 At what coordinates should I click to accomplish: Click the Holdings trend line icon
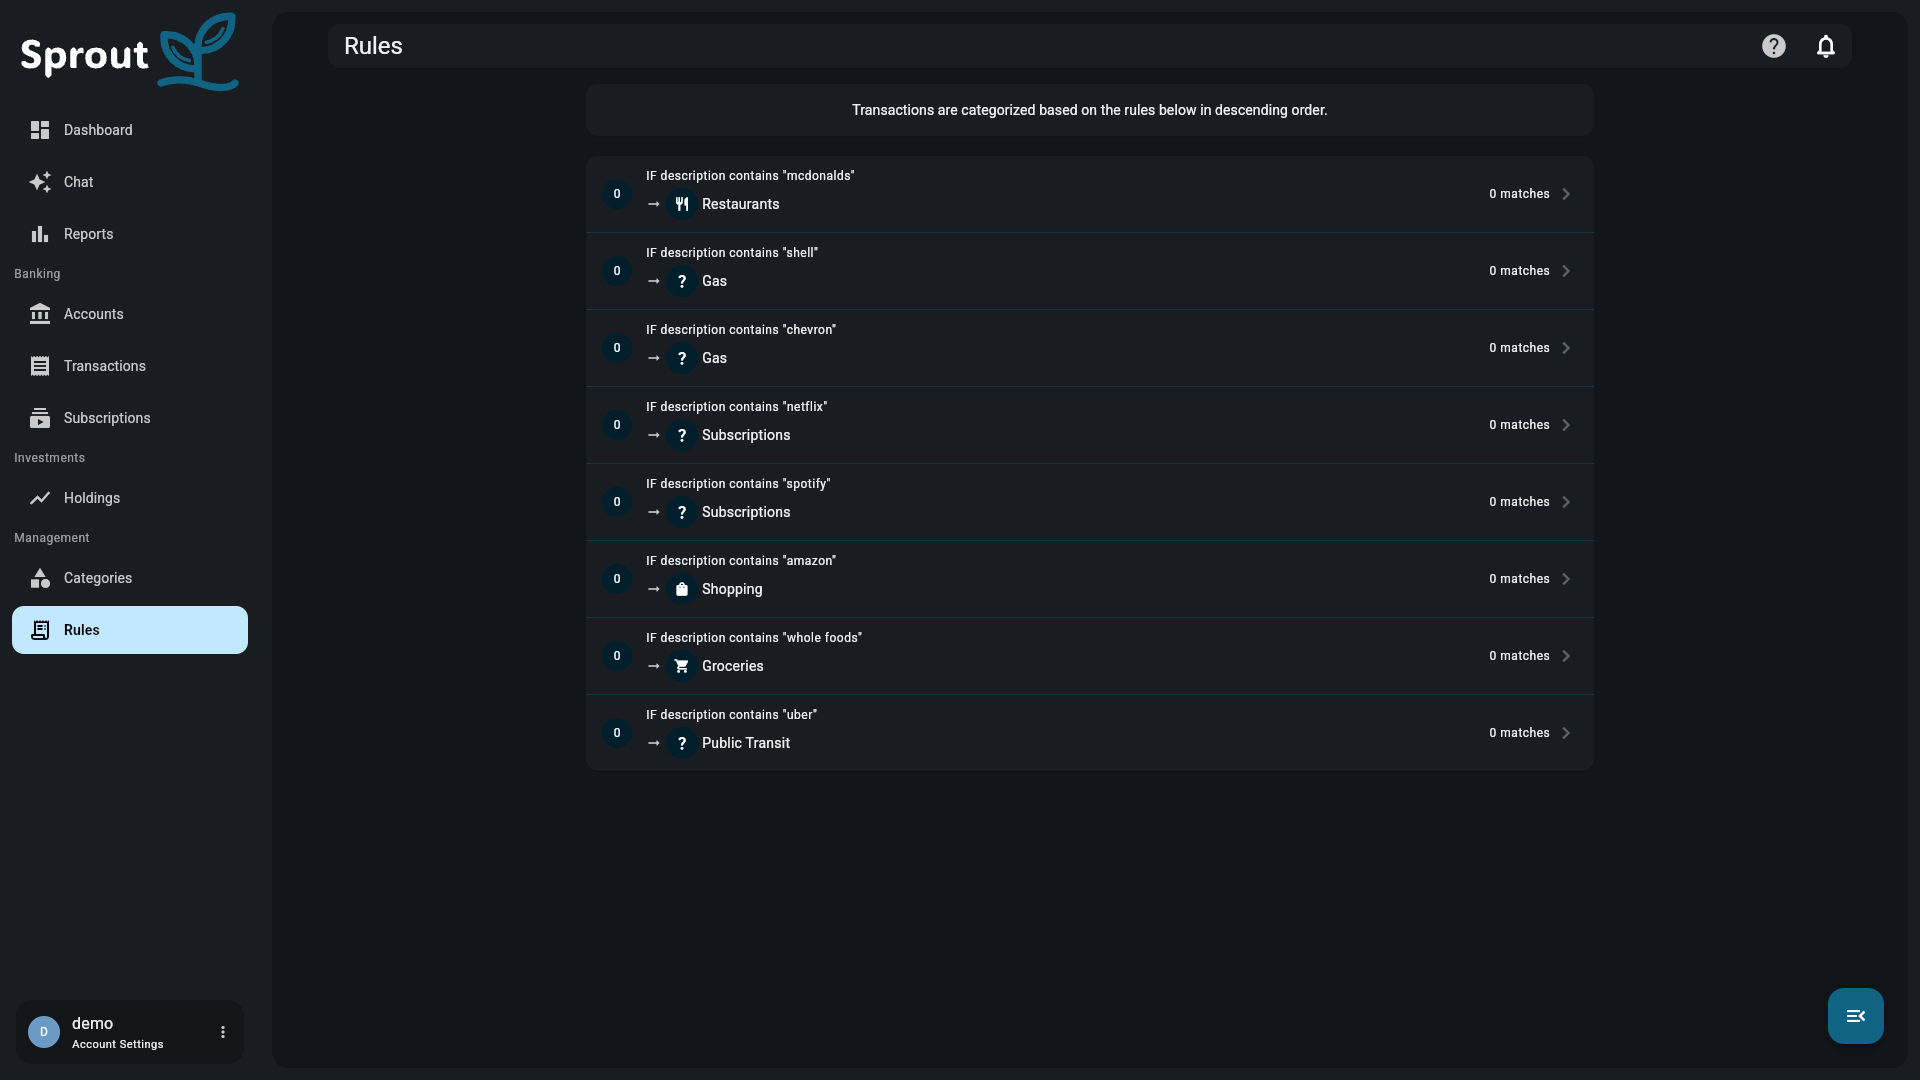click(40, 498)
